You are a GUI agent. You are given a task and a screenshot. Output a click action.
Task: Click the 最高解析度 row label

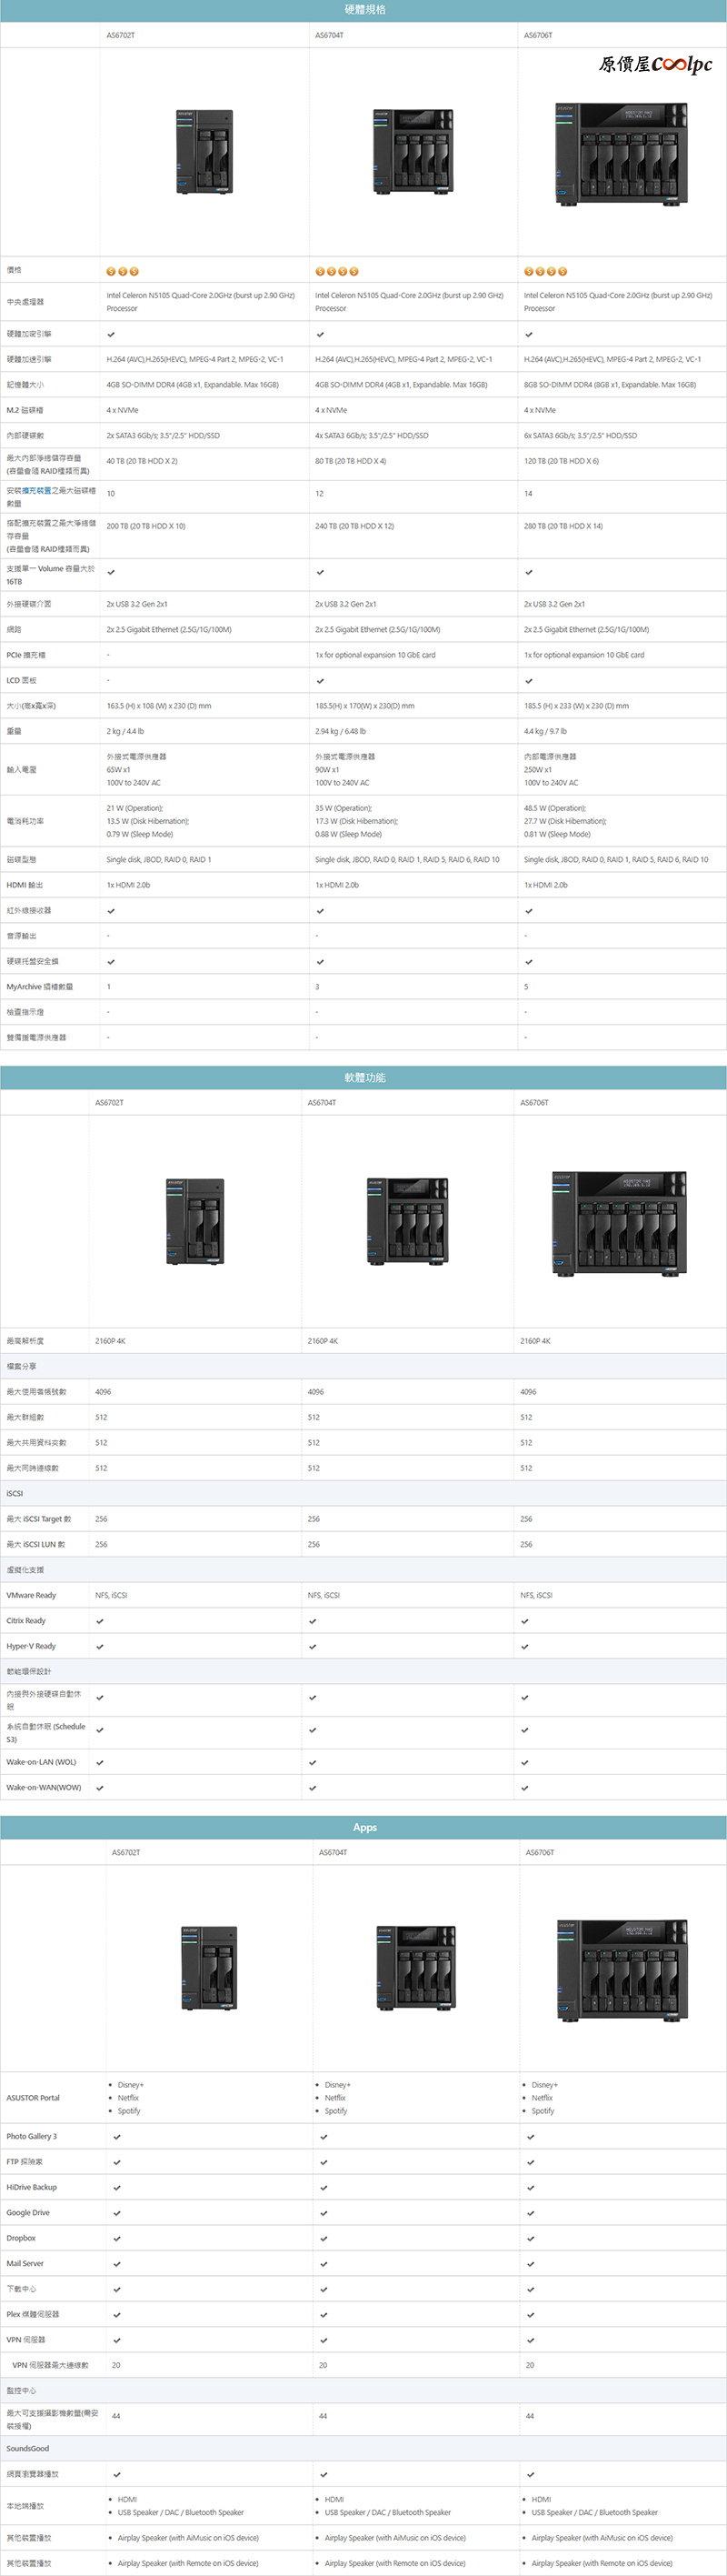click(25, 1341)
